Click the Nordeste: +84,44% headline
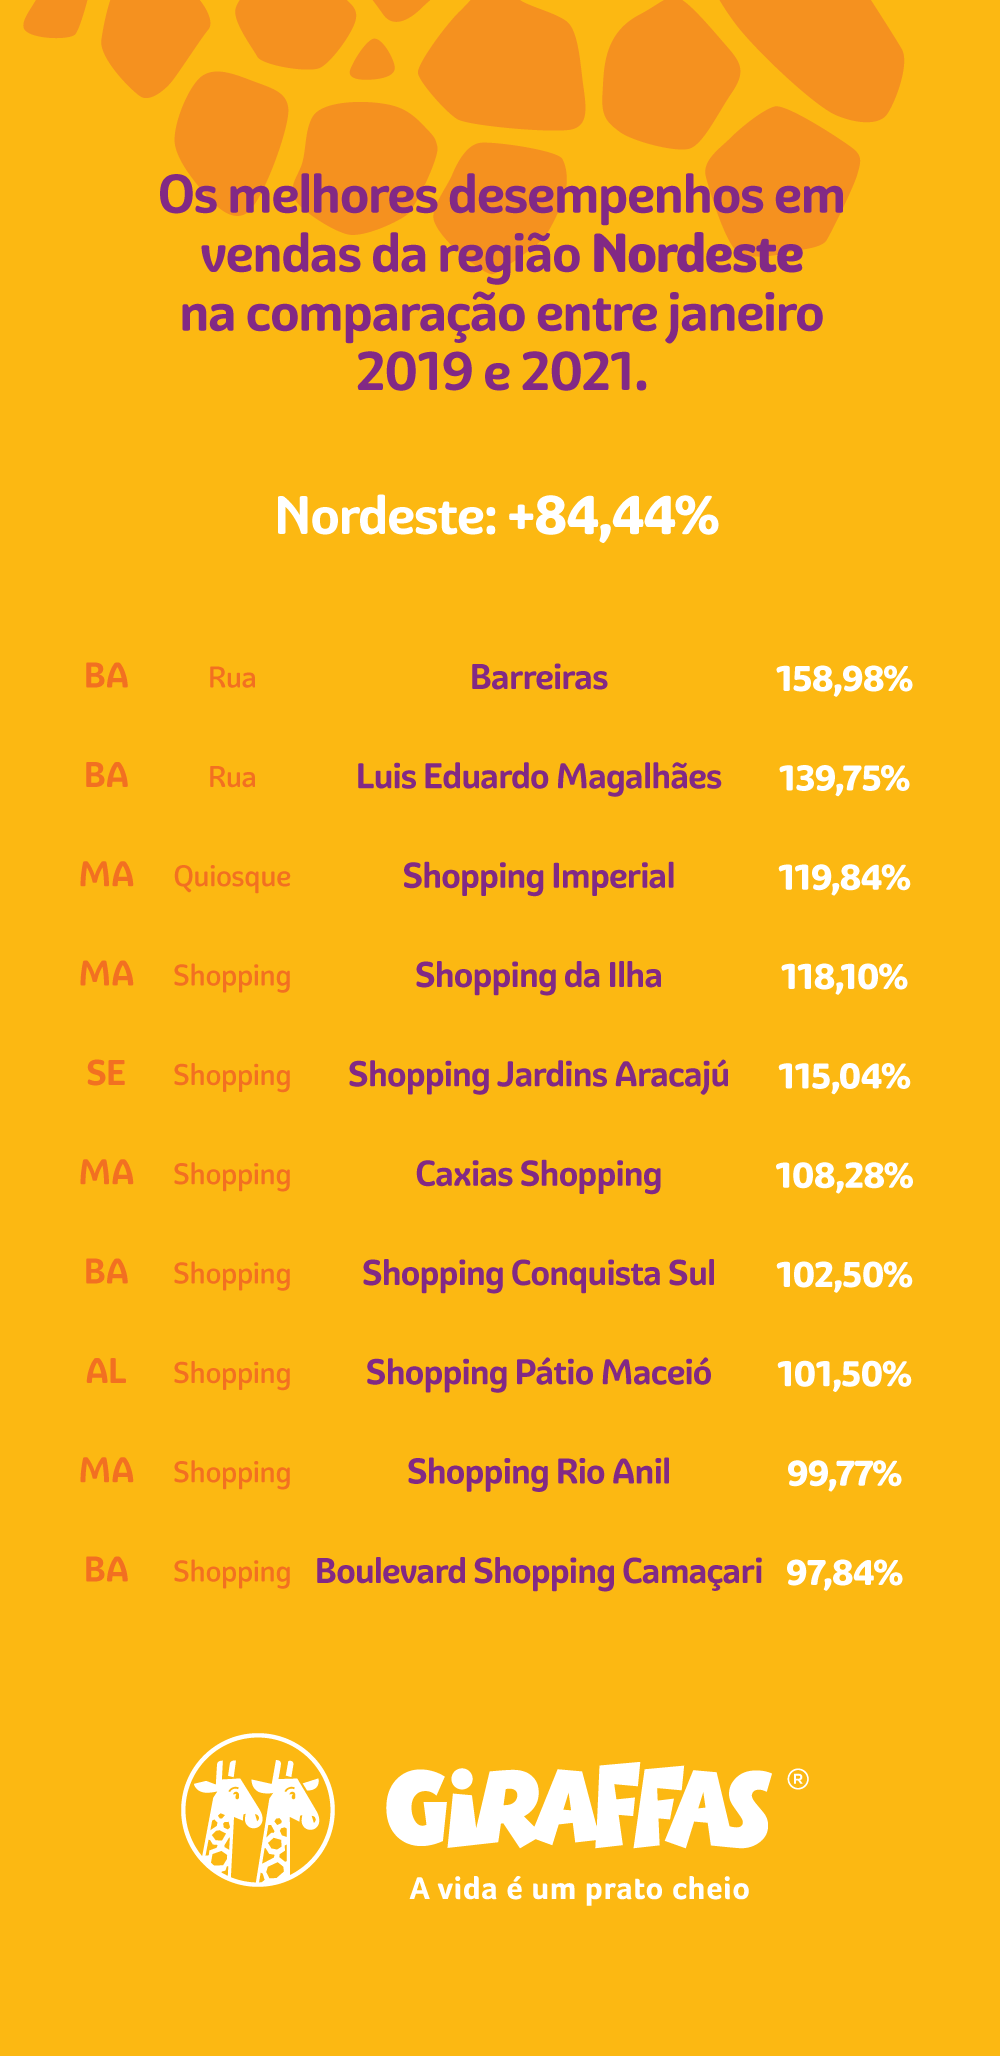The height and width of the screenshot is (2056, 1000). point(497,516)
